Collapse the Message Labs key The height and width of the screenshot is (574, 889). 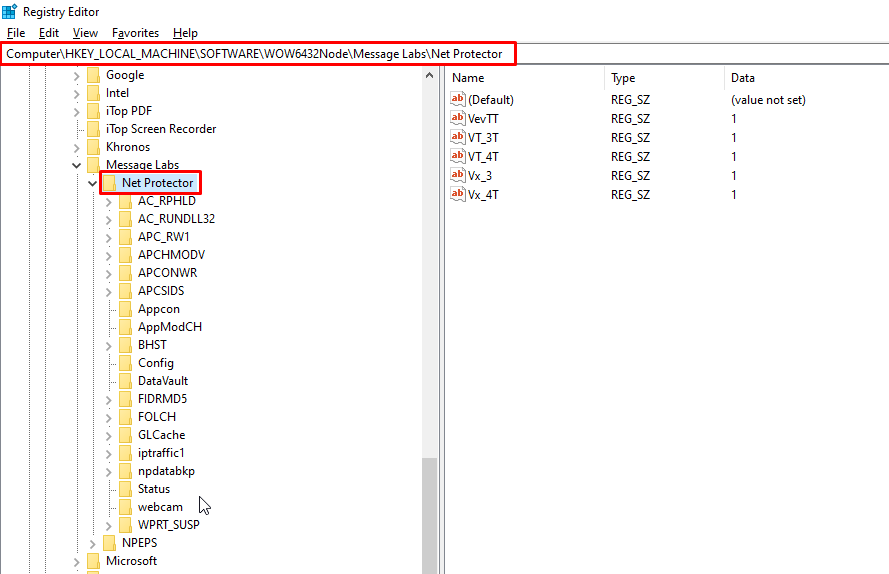(77, 165)
